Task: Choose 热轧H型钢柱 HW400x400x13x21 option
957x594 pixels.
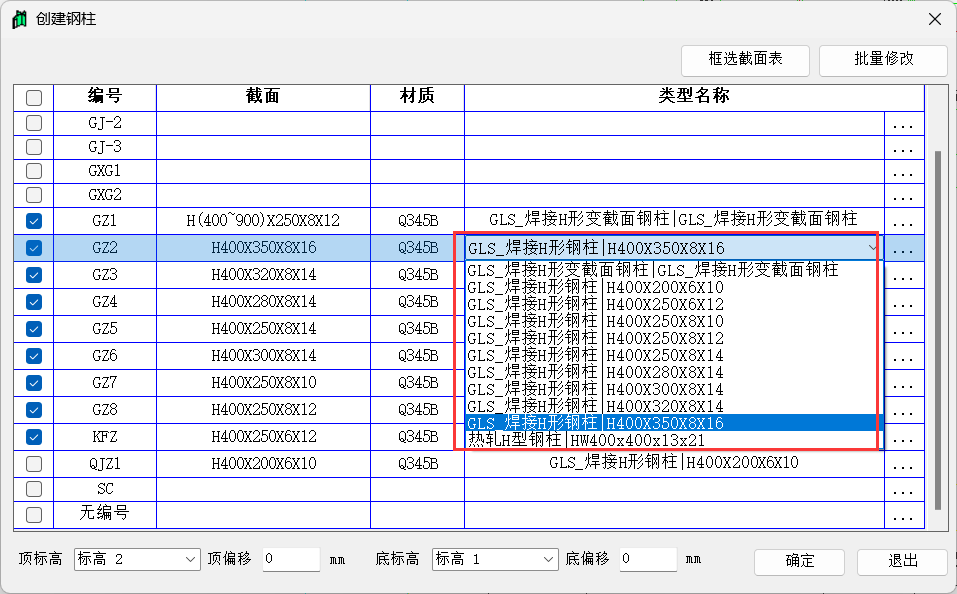Action: pyautogui.click(x=674, y=440)
